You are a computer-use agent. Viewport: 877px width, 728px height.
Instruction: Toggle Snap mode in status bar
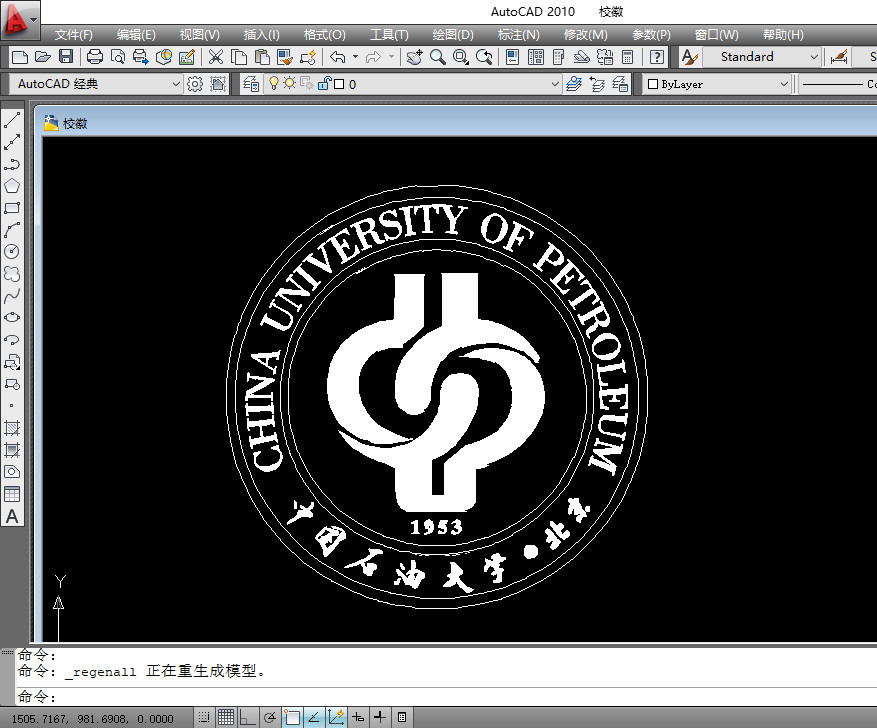[204, 717]
